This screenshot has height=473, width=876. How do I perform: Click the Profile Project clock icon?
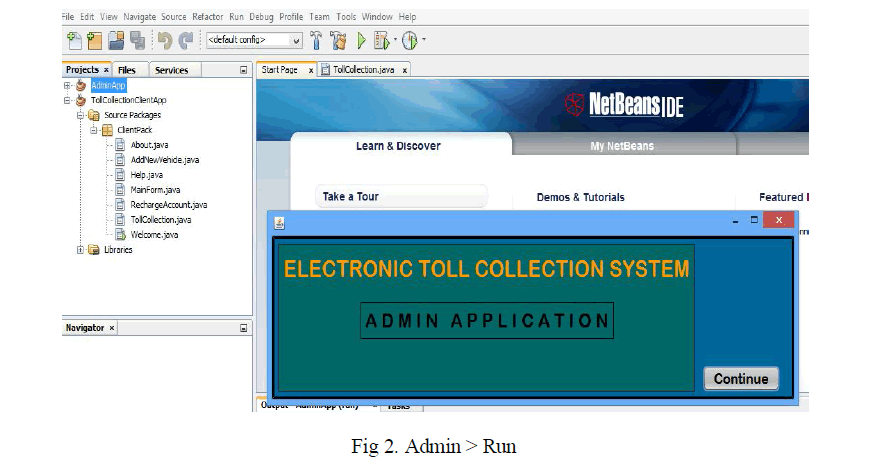tap(409, 41)
